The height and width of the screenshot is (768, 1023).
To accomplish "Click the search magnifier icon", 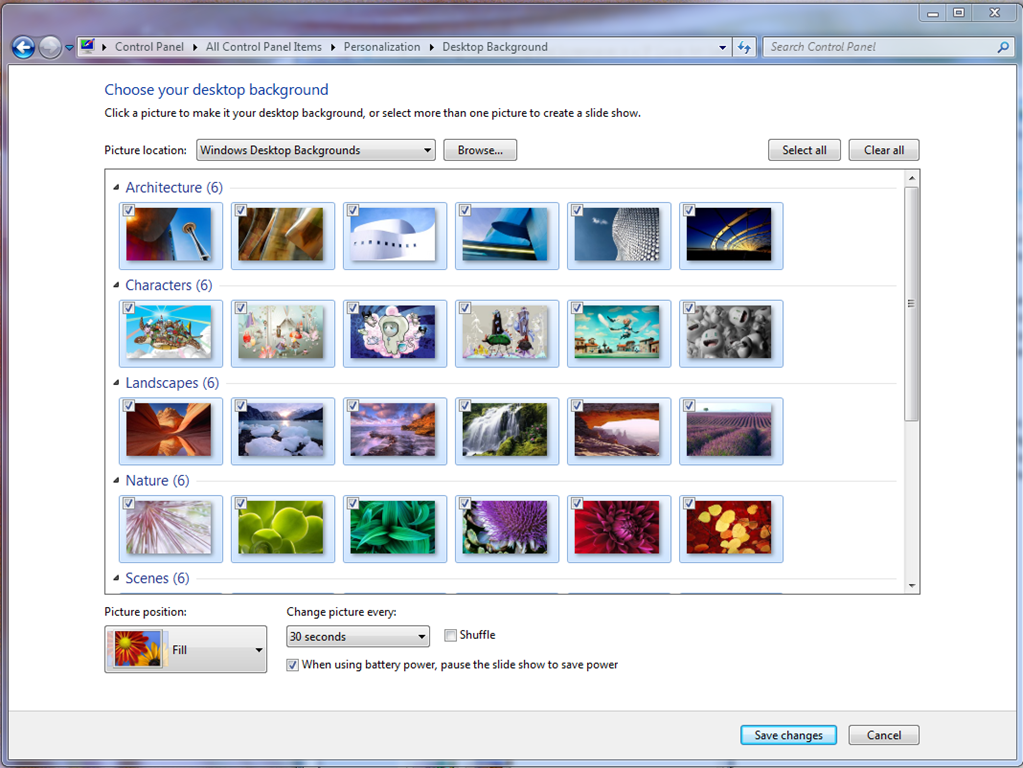I will point(1003,47).
